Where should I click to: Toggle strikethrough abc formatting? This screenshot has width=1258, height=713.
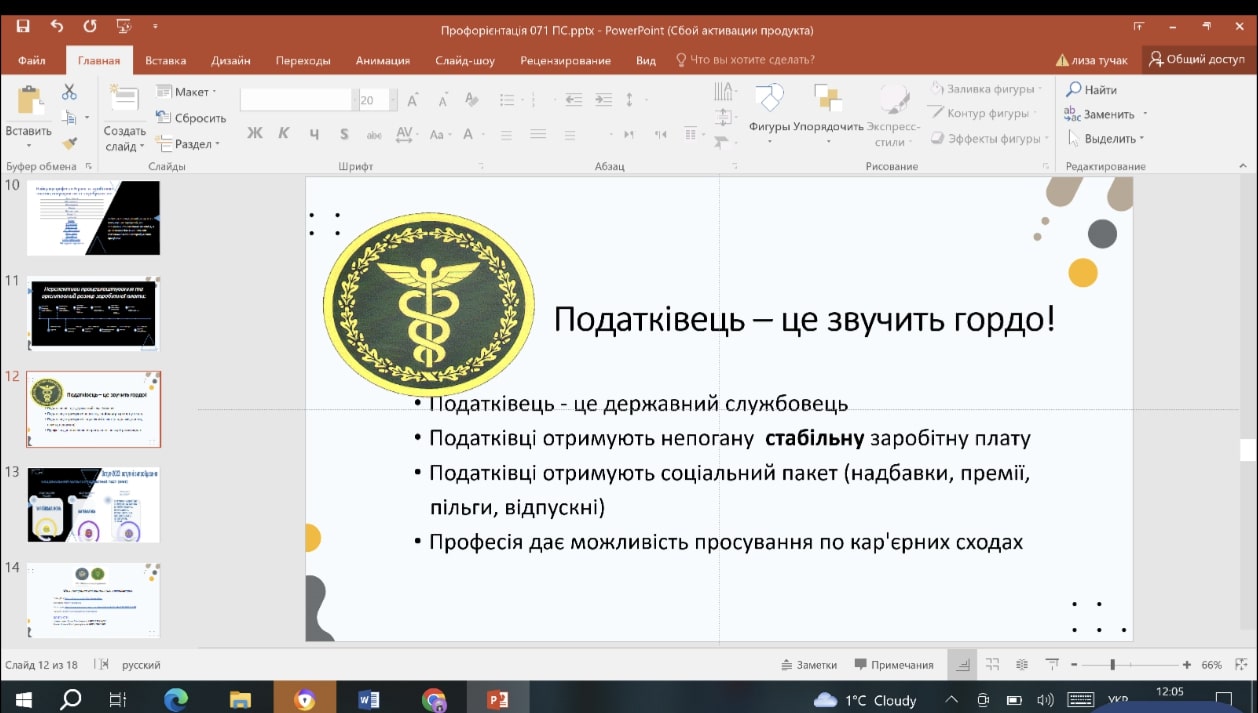374,134
